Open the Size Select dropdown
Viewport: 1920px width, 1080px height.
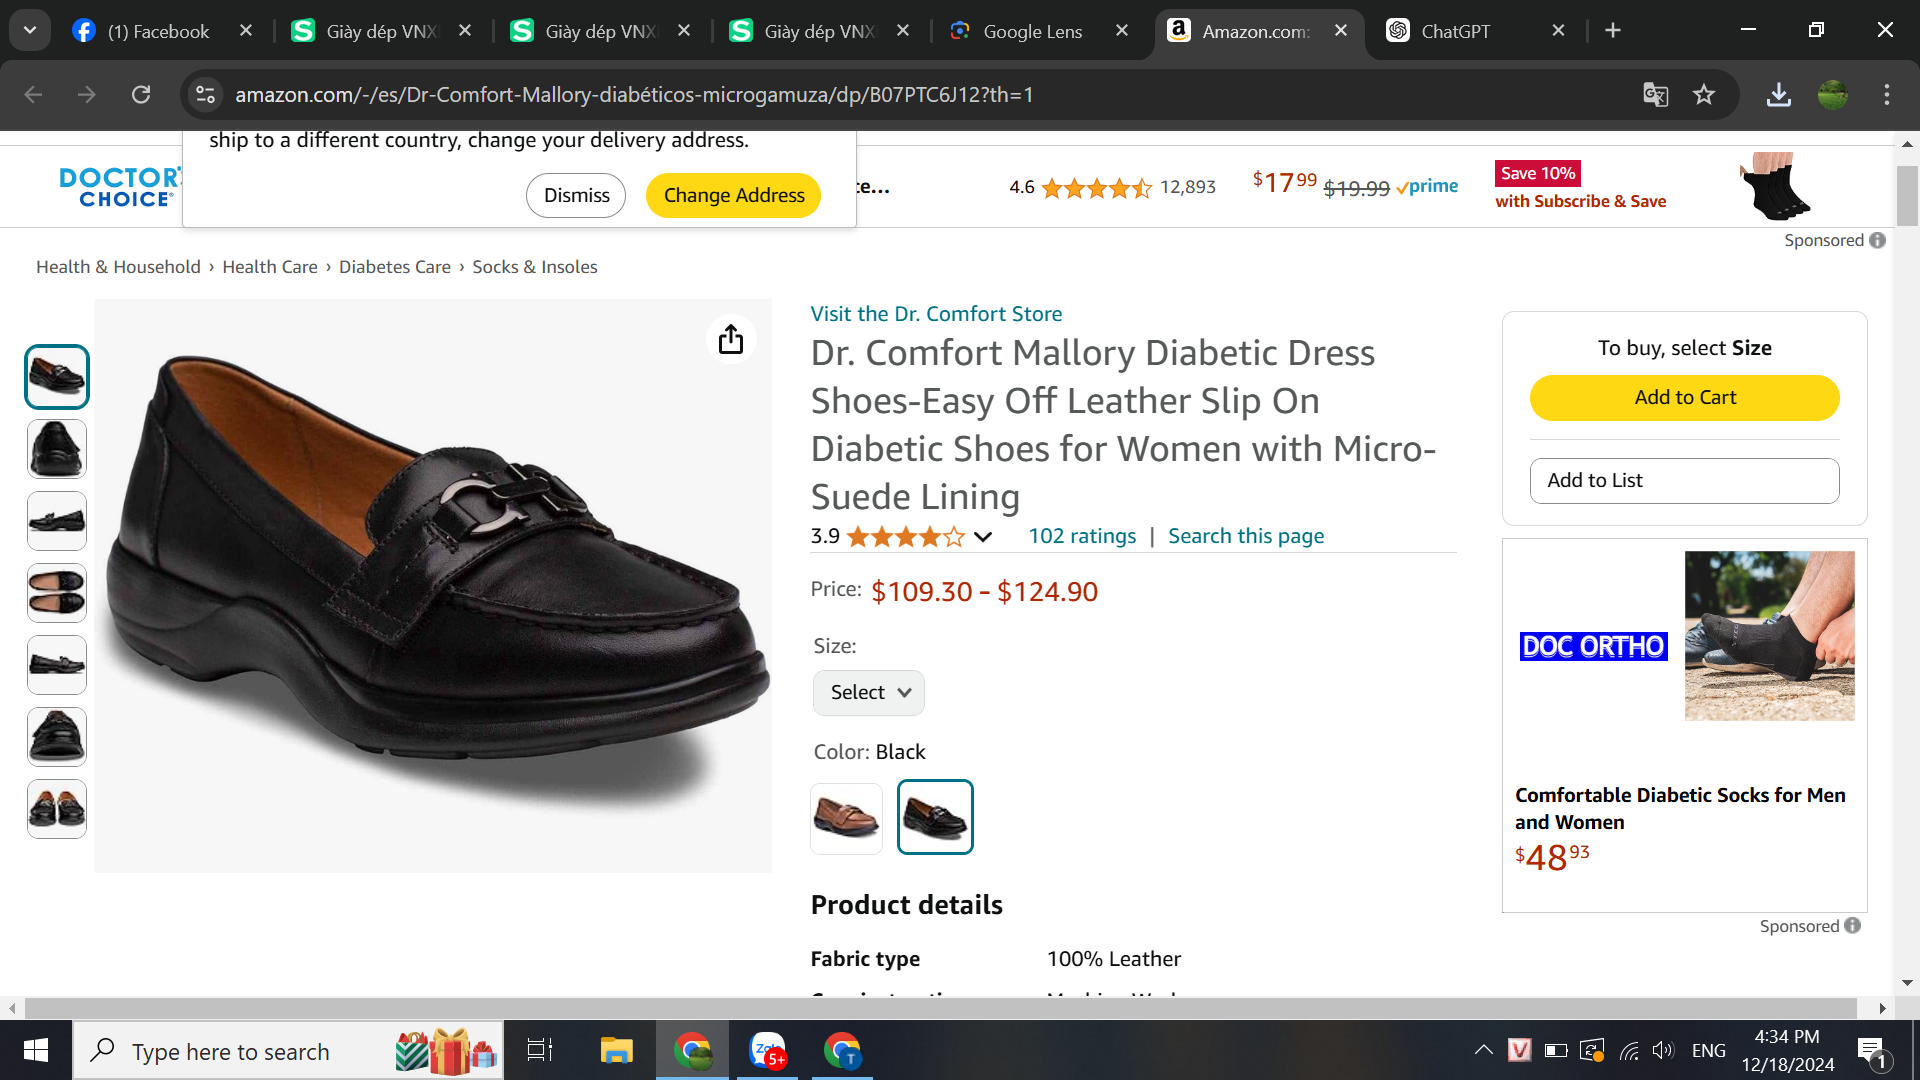pyautogui.click(x=868, y=693)
